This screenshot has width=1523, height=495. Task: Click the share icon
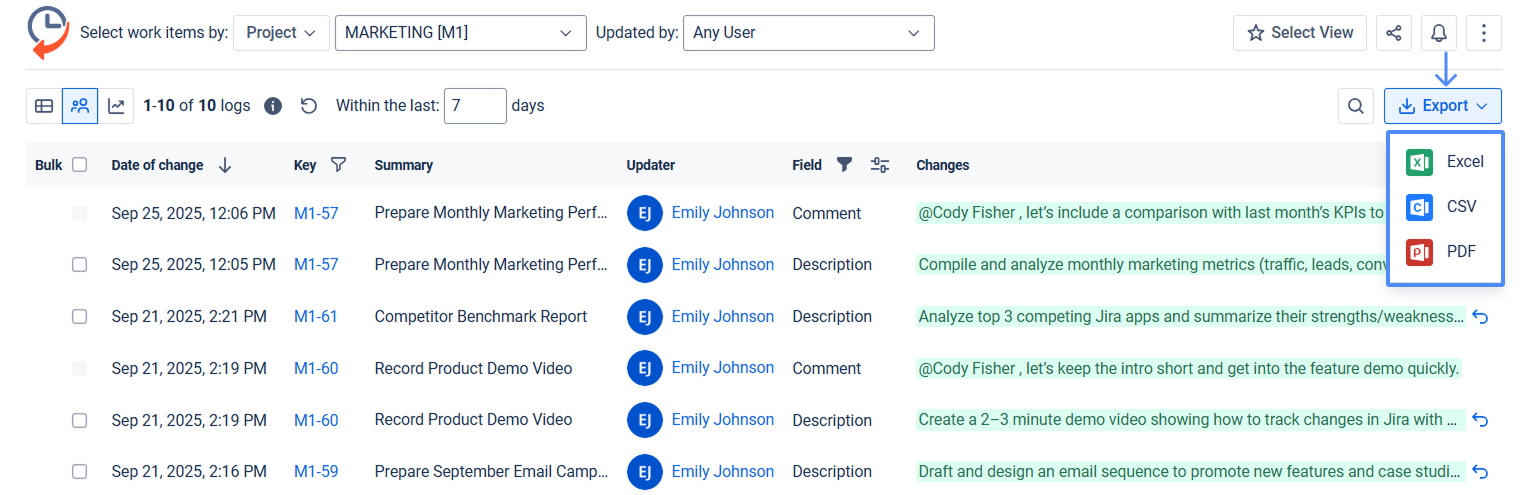pyautogui.click(x=1394, y=33)
